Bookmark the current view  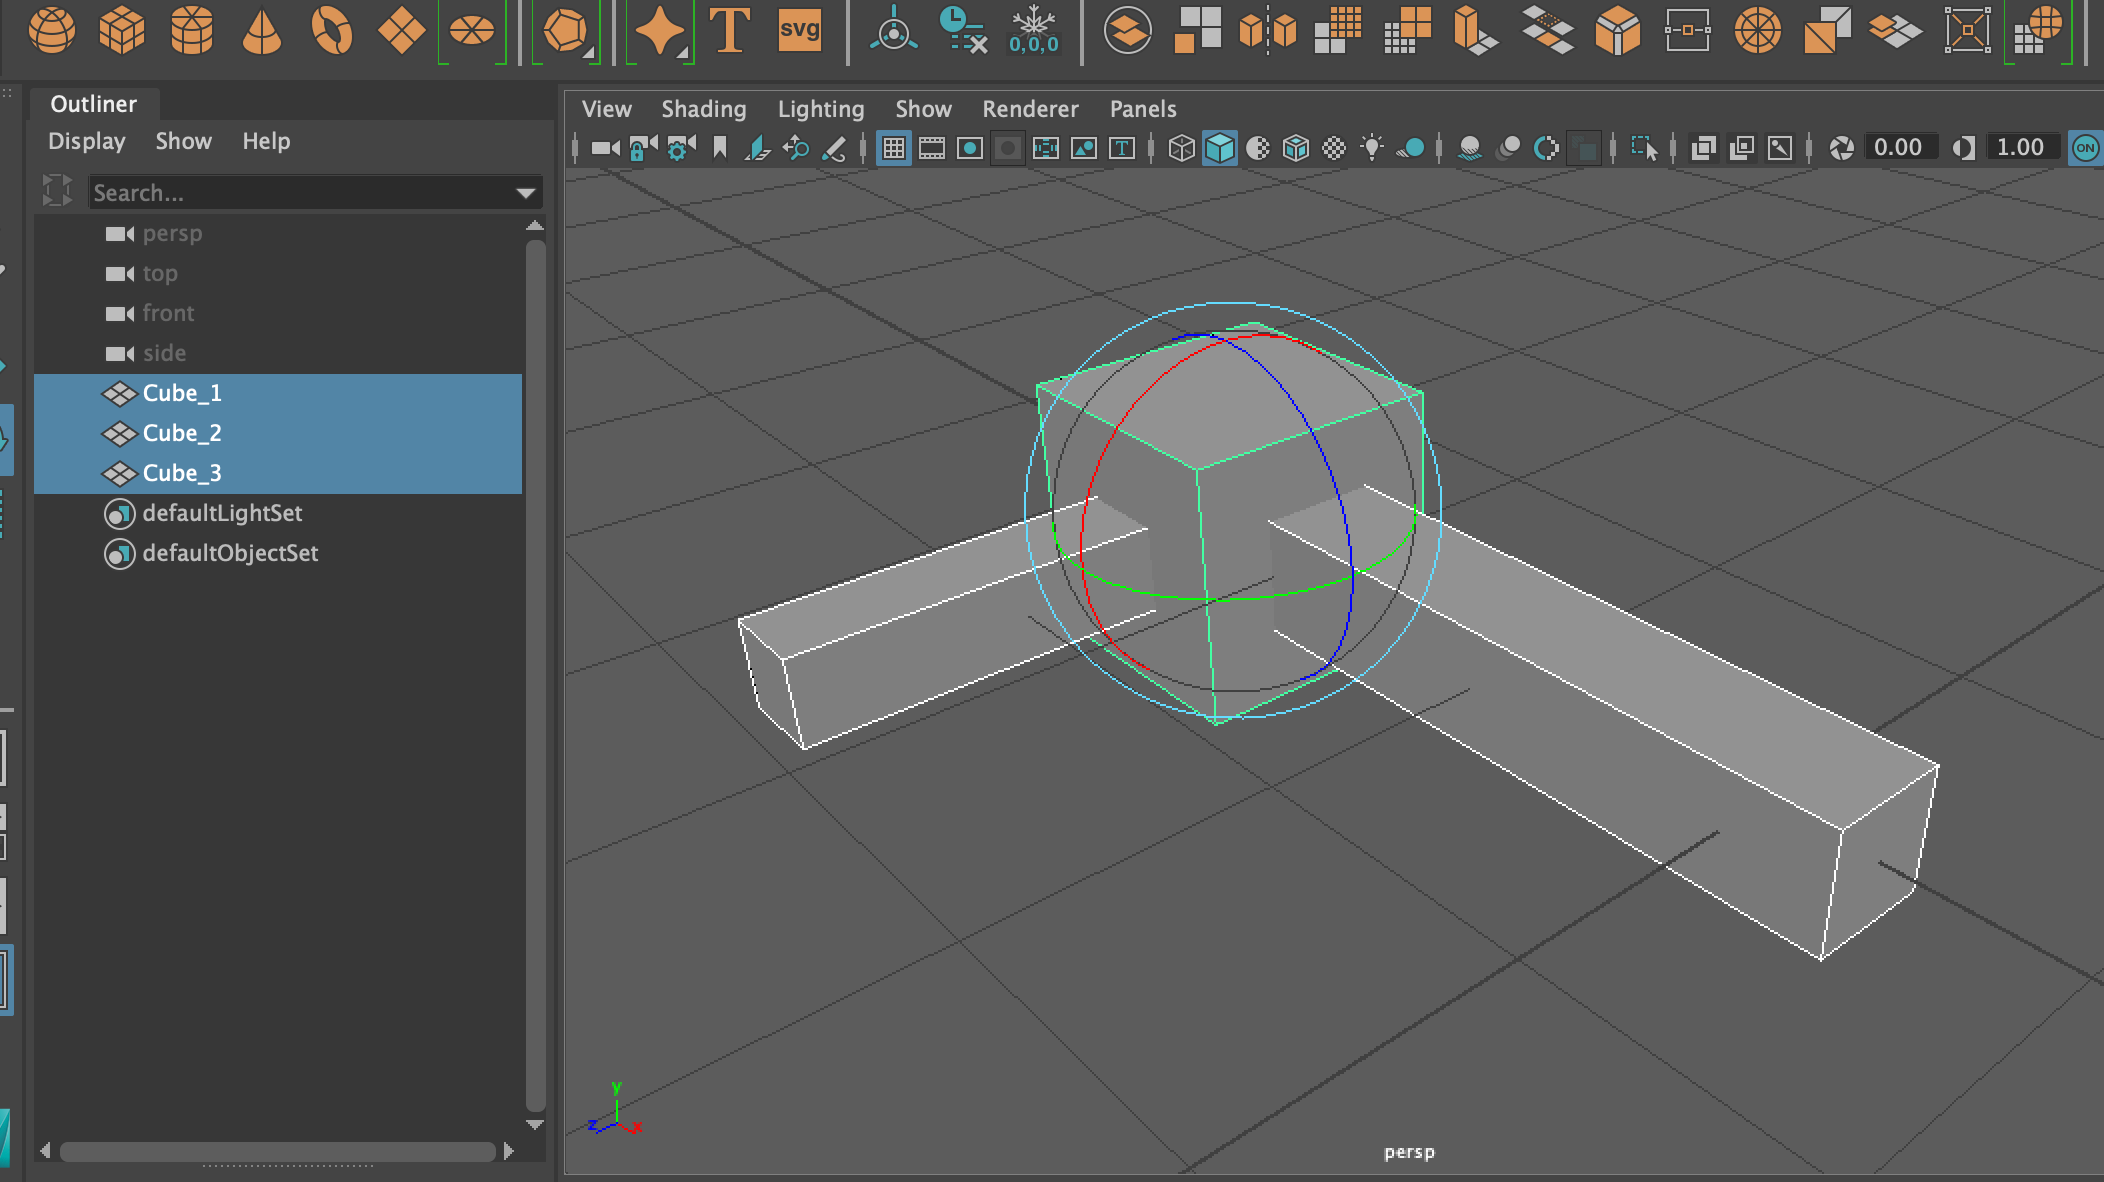tap(719, 147)
